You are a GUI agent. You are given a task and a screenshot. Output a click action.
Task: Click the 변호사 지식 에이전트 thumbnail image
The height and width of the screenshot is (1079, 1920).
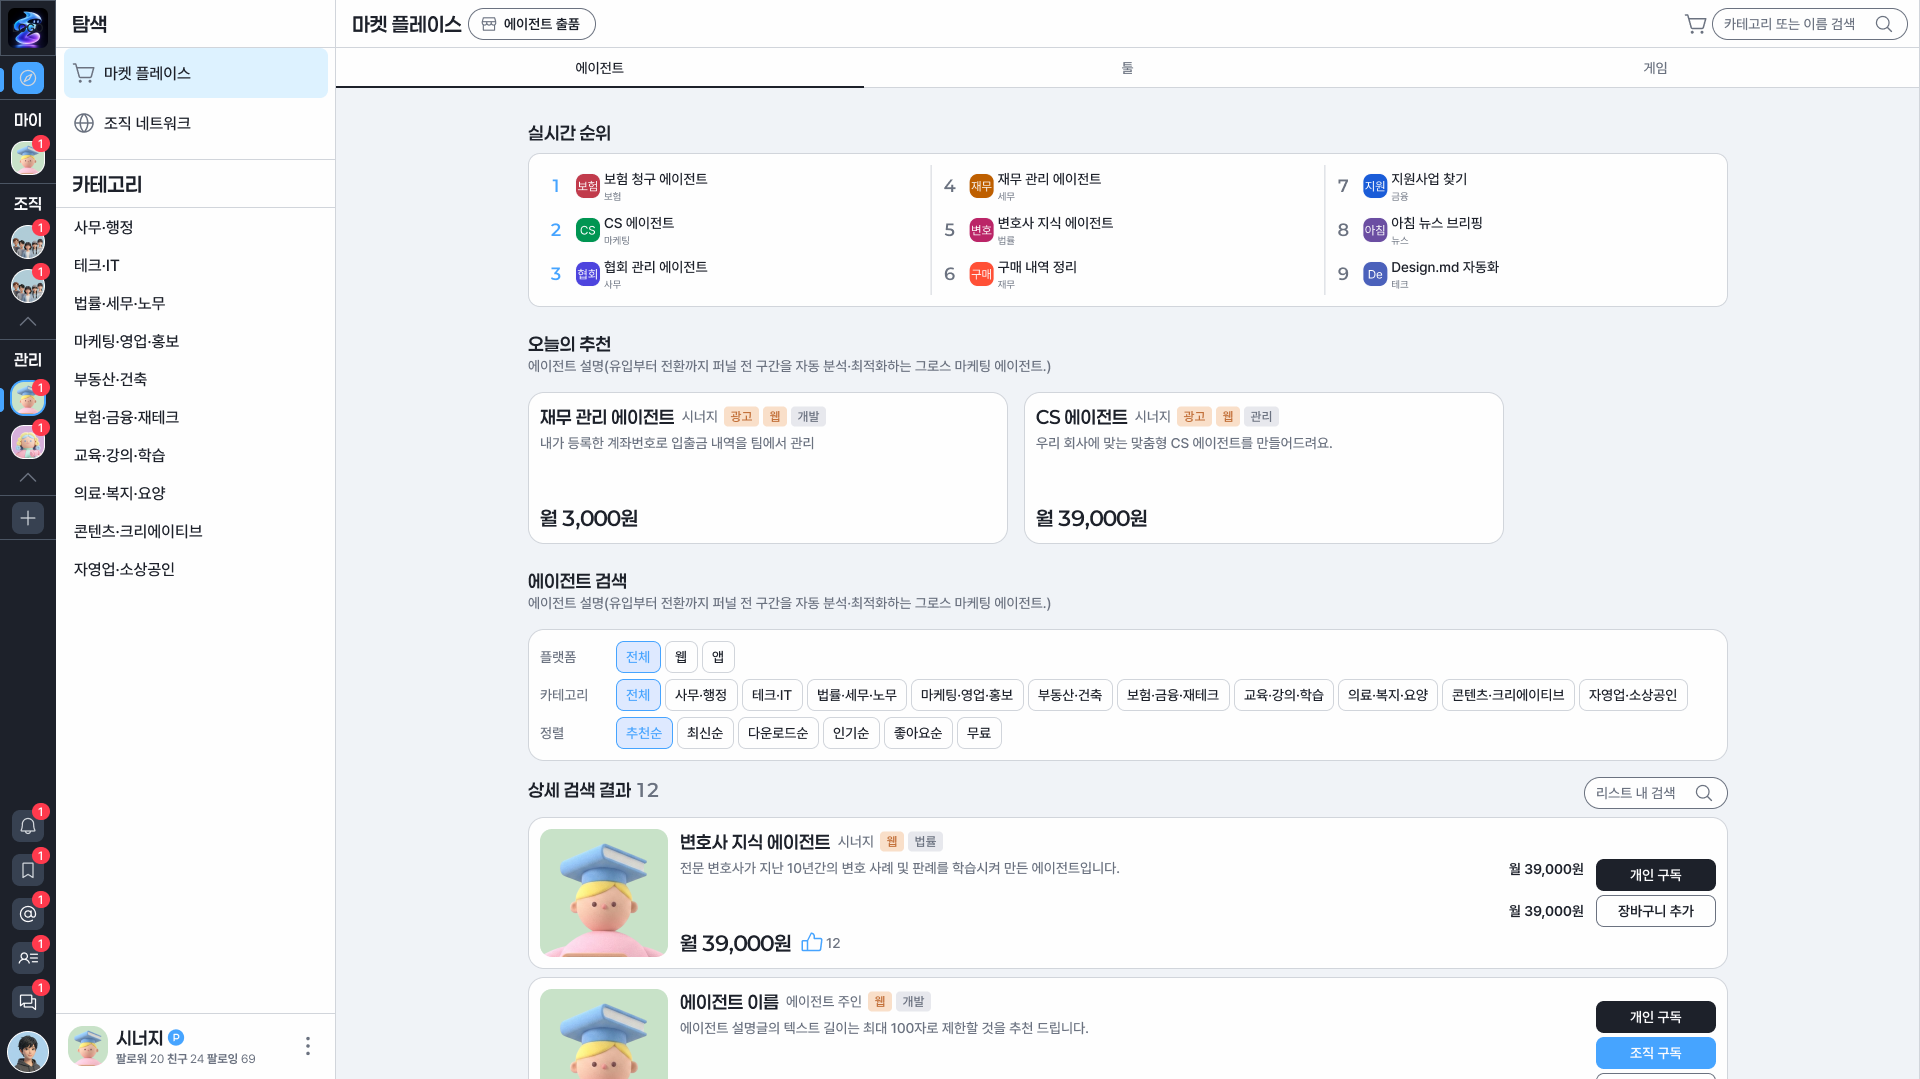(604, 893)
